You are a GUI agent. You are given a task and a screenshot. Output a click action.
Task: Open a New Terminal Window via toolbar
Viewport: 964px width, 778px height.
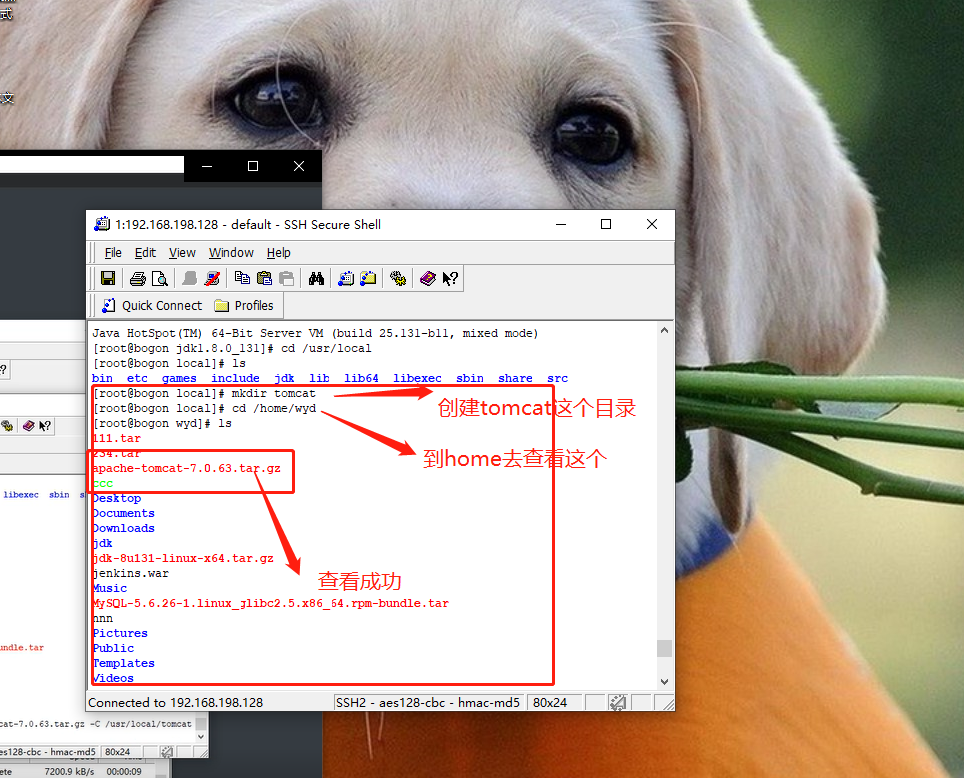pos(346,279)
